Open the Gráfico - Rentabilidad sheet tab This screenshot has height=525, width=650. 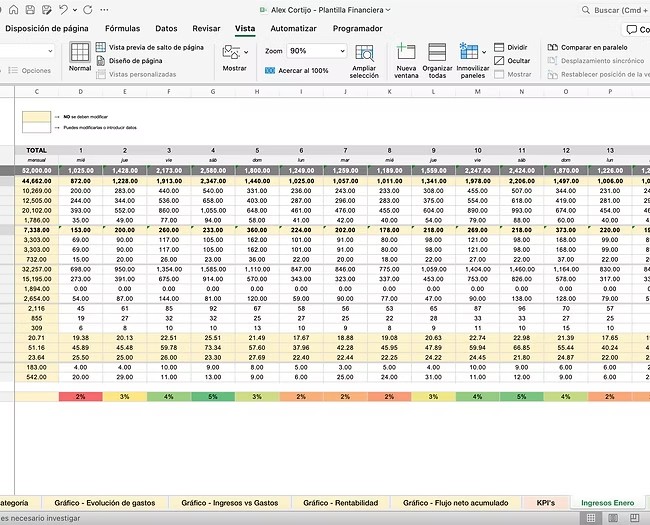tap(340, 502)
